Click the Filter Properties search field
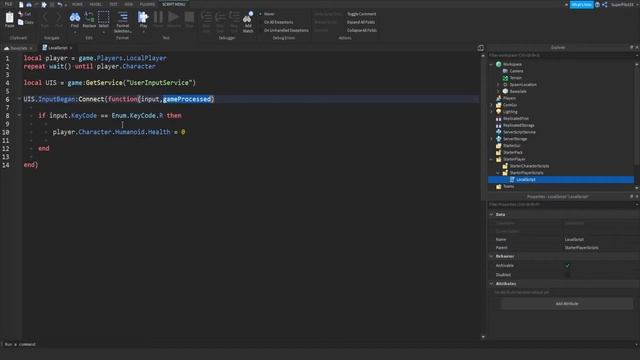Screen dimensions: 640x360 (x=561, y=204)
